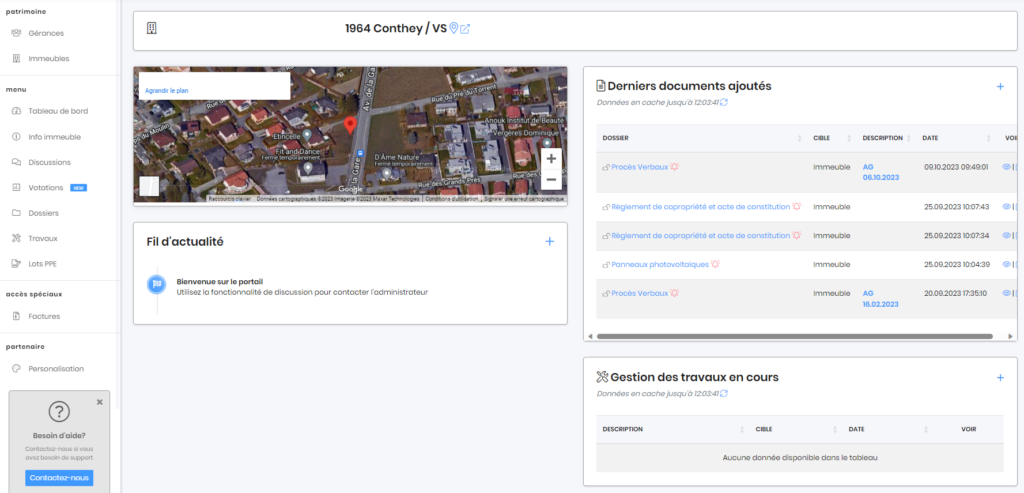The height and width of the screenshot is (493, 1024).
Task: Toggle the satellite map layer thumbnail
Action: pyautogui.click(x=149, y=186)
